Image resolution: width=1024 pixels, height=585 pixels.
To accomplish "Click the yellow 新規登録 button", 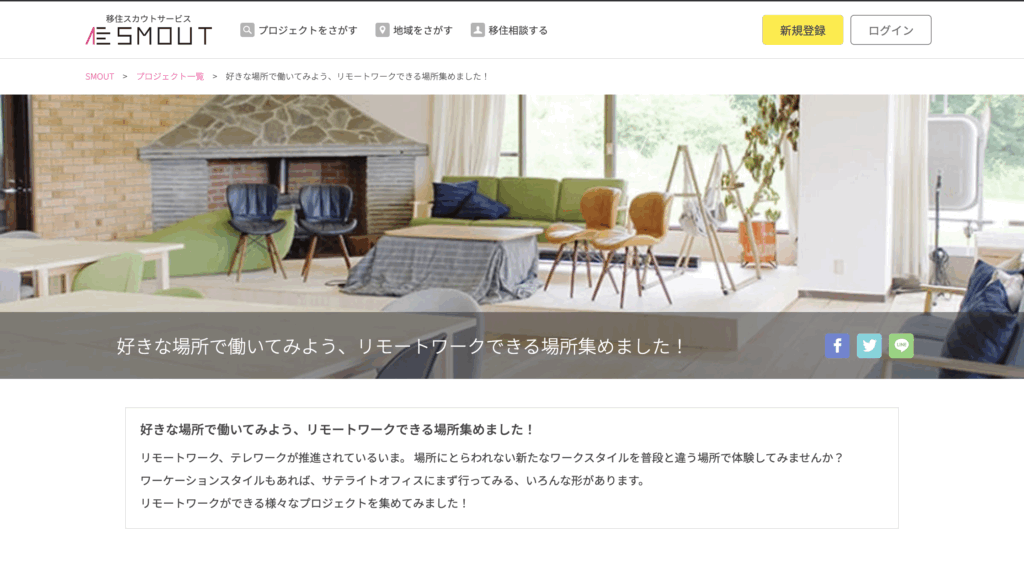I will click(x=802, y=30).
